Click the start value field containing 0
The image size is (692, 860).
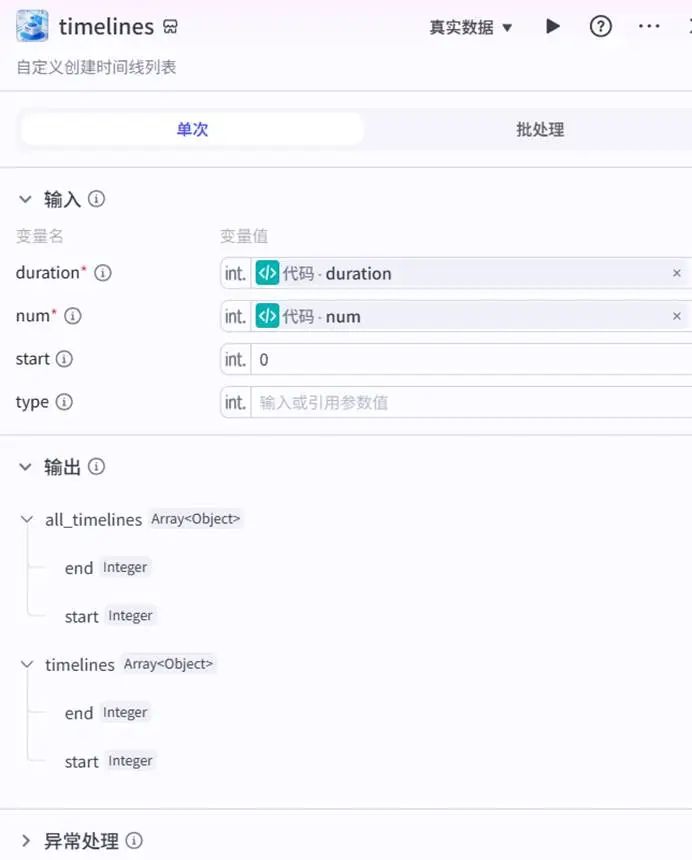(470, 359)
